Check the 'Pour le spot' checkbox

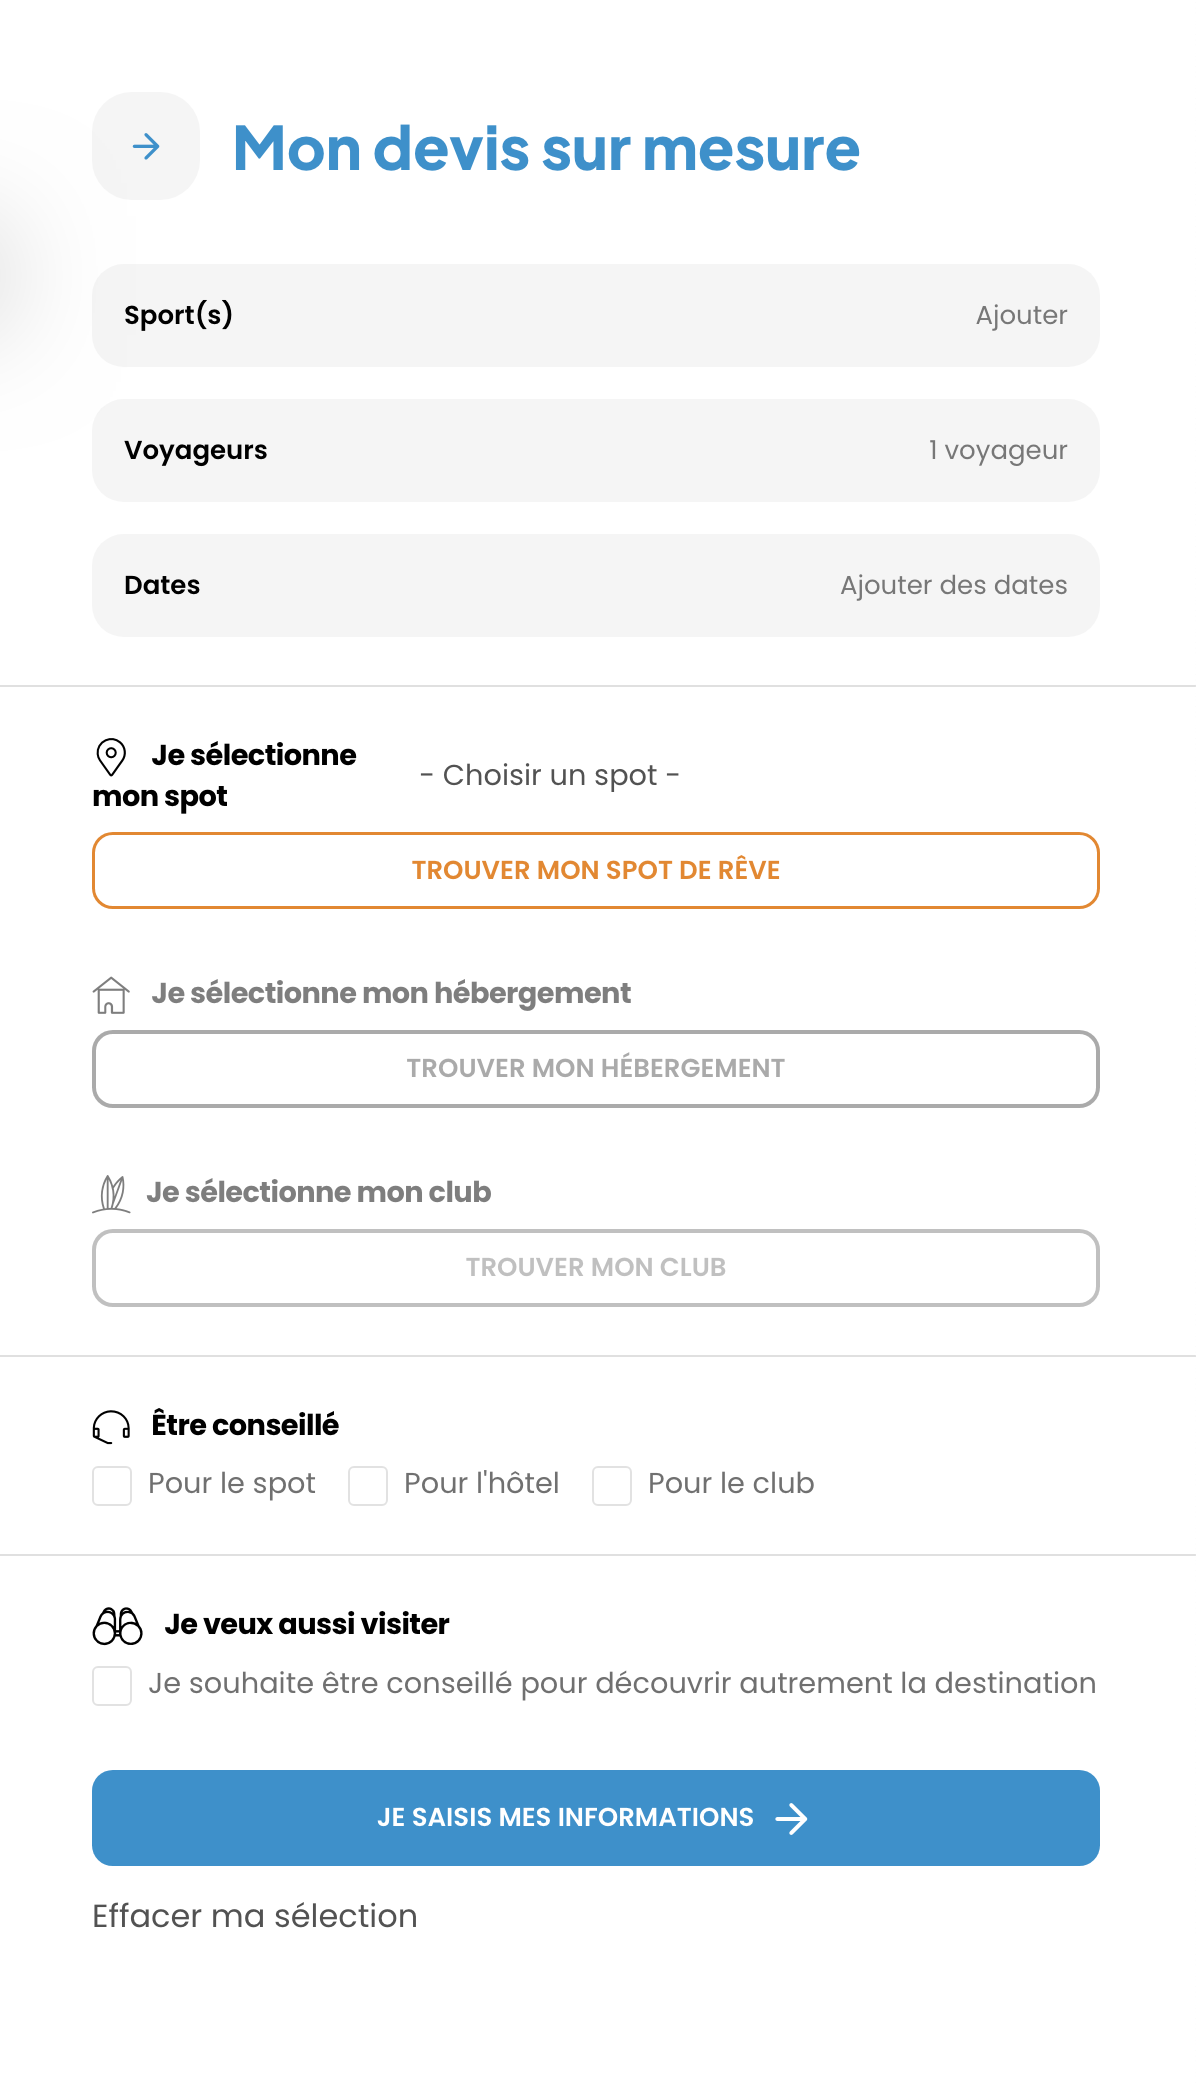pos(112,1486)
